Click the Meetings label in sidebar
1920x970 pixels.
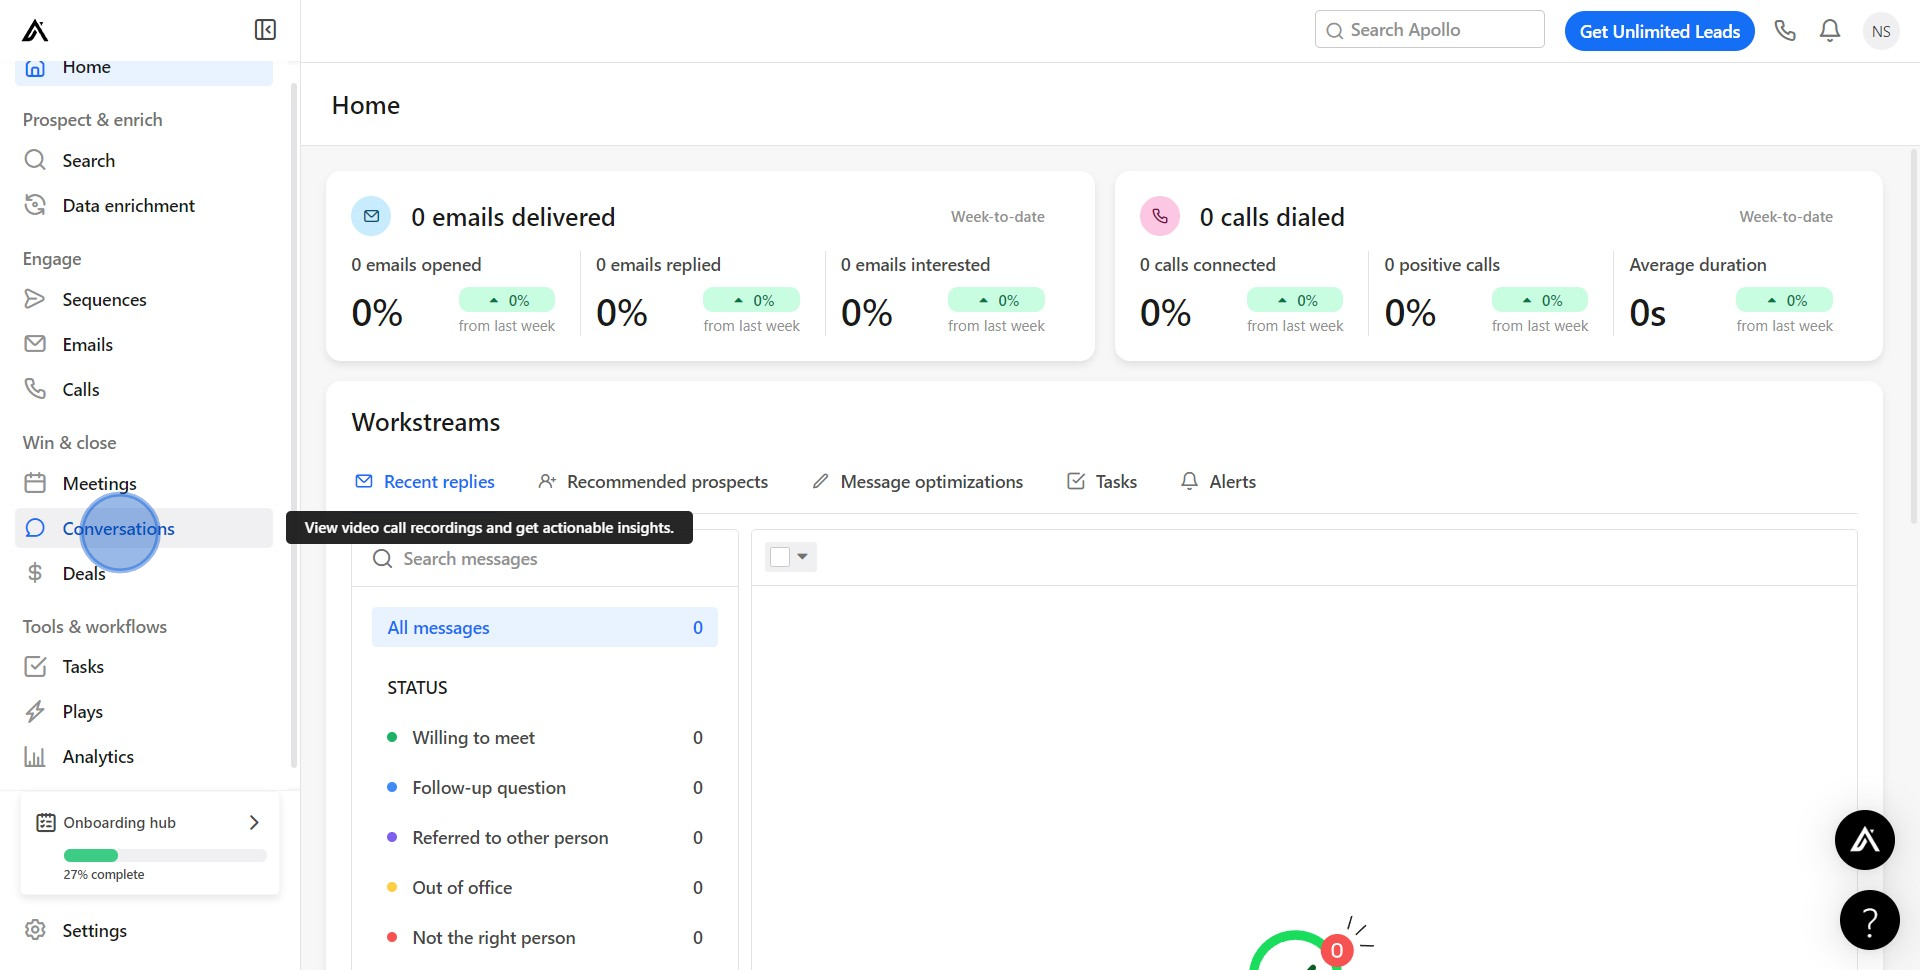100,483
